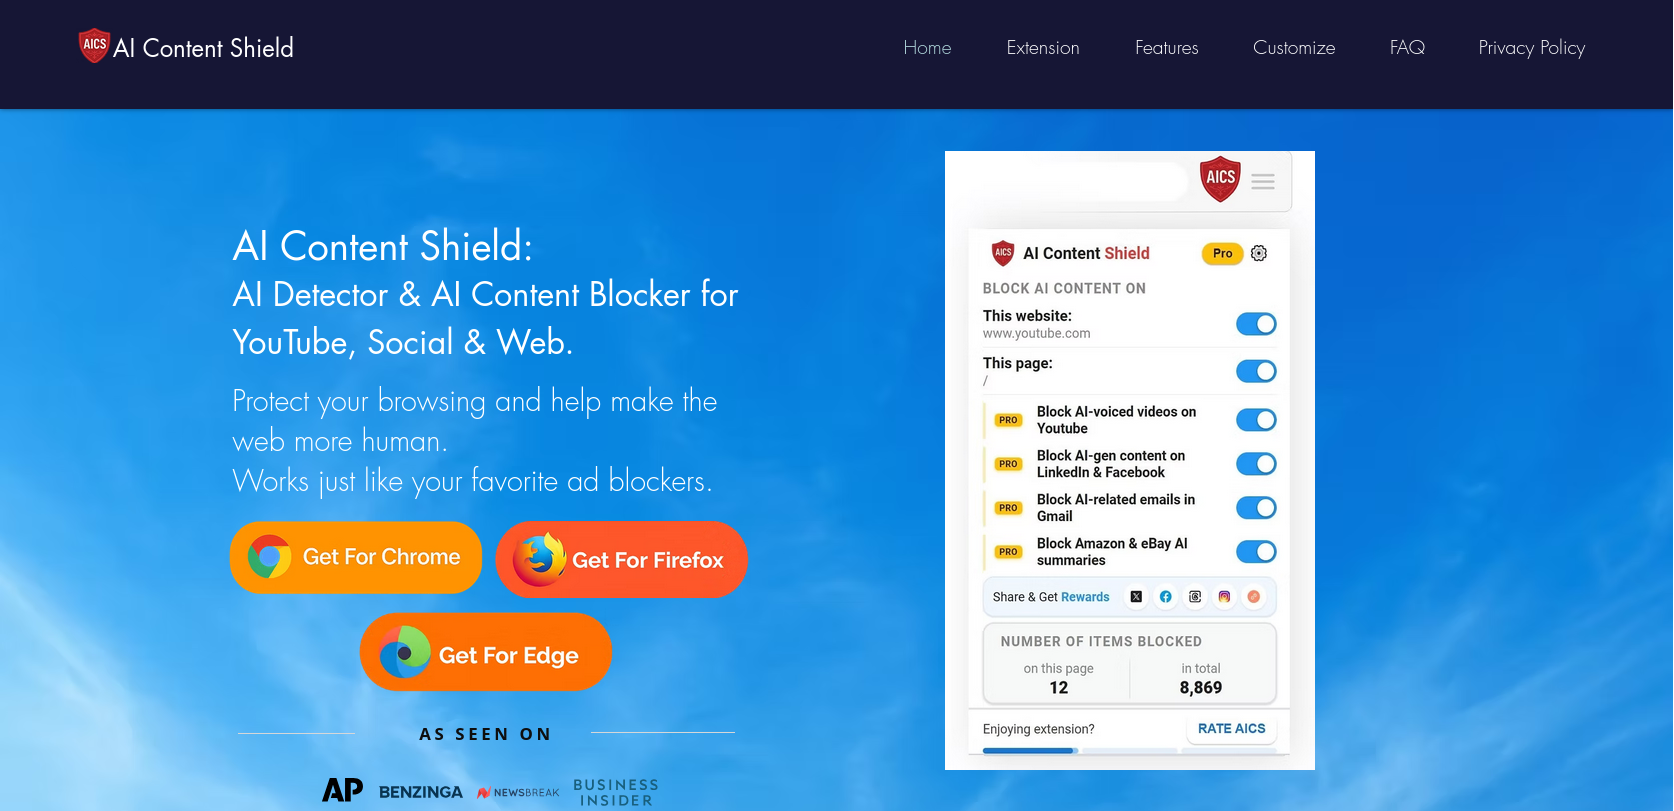
Task: Click the red AICS shield extension badge
Action: 1220,178
